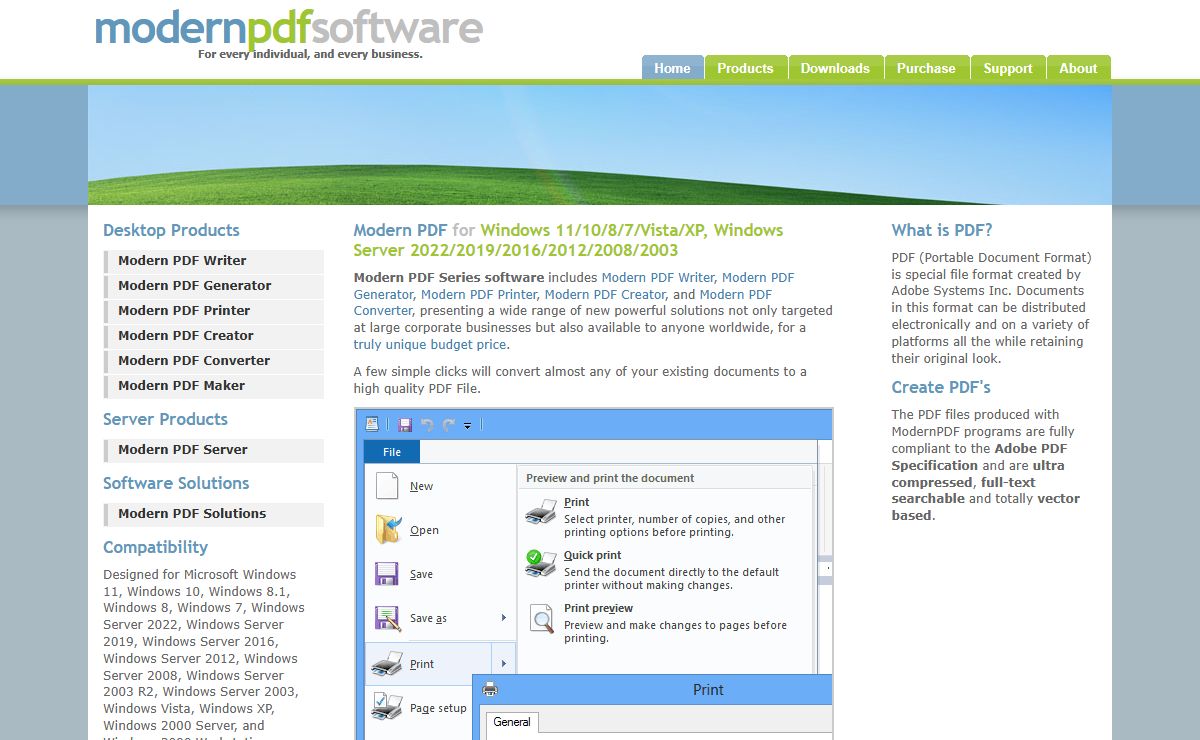Click the printer icon beside Print in File menu
Viewport: 1200px width, 740px height.
(387, 663)
